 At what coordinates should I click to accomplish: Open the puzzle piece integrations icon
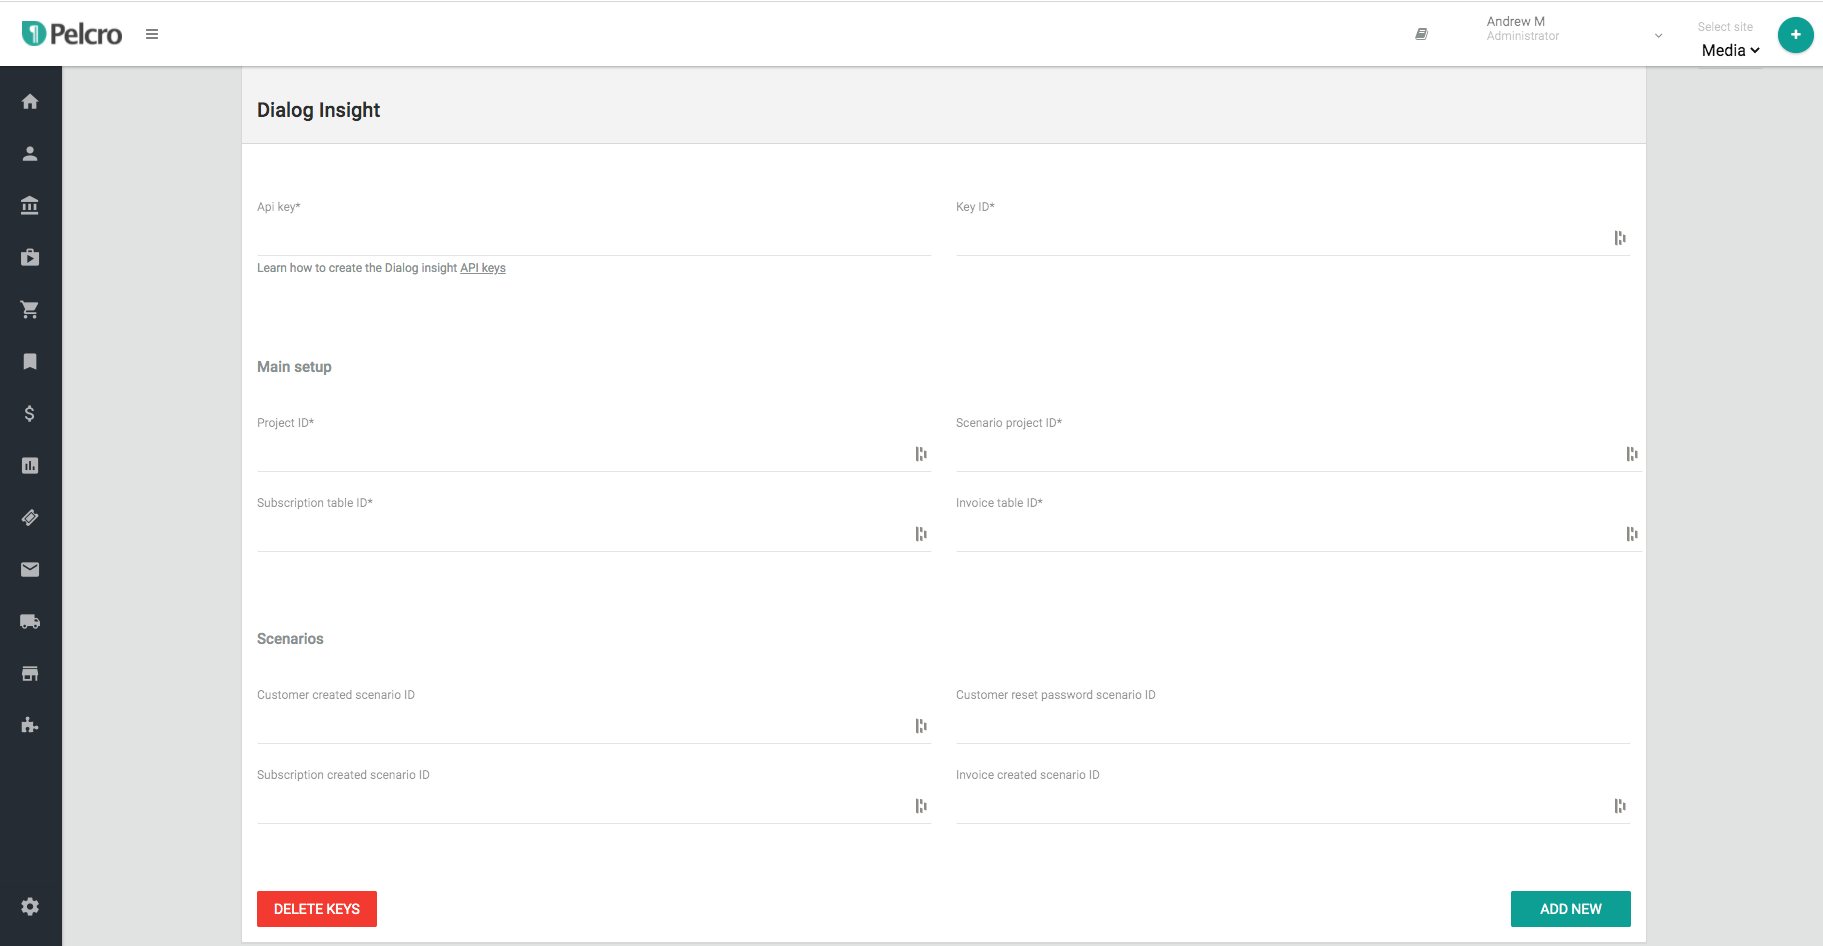(x=30, y=725)
